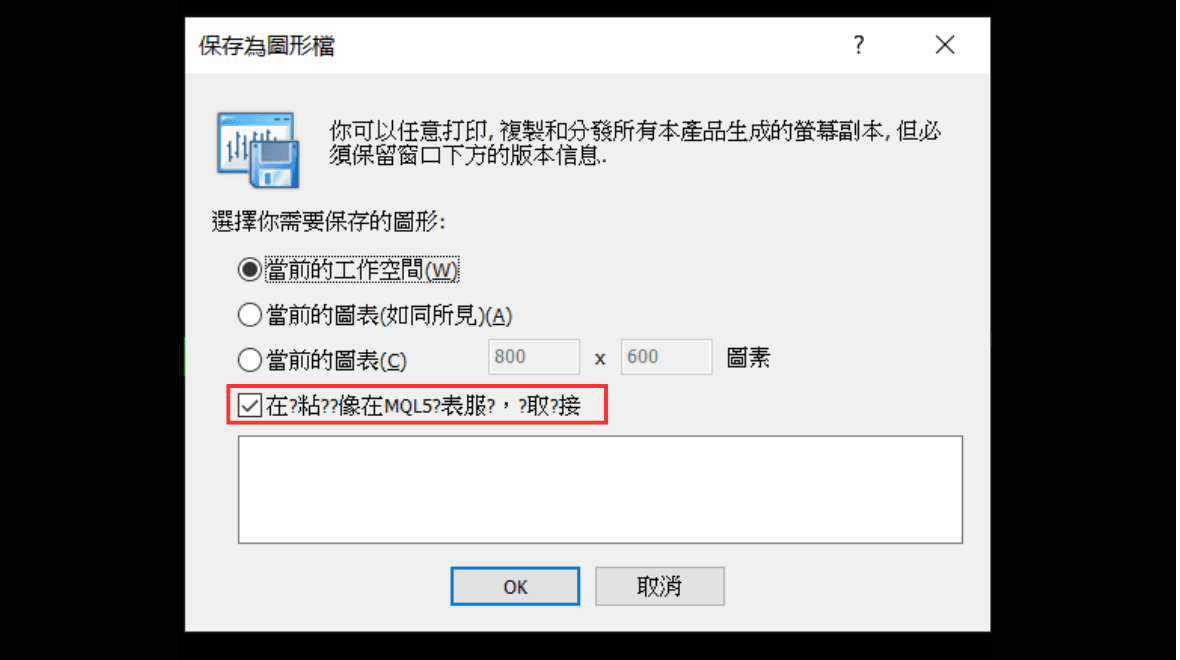1180x660 pixels.
Task: Focus the height field showing 600
Action: pyautogui.click(x=666, y=357)
